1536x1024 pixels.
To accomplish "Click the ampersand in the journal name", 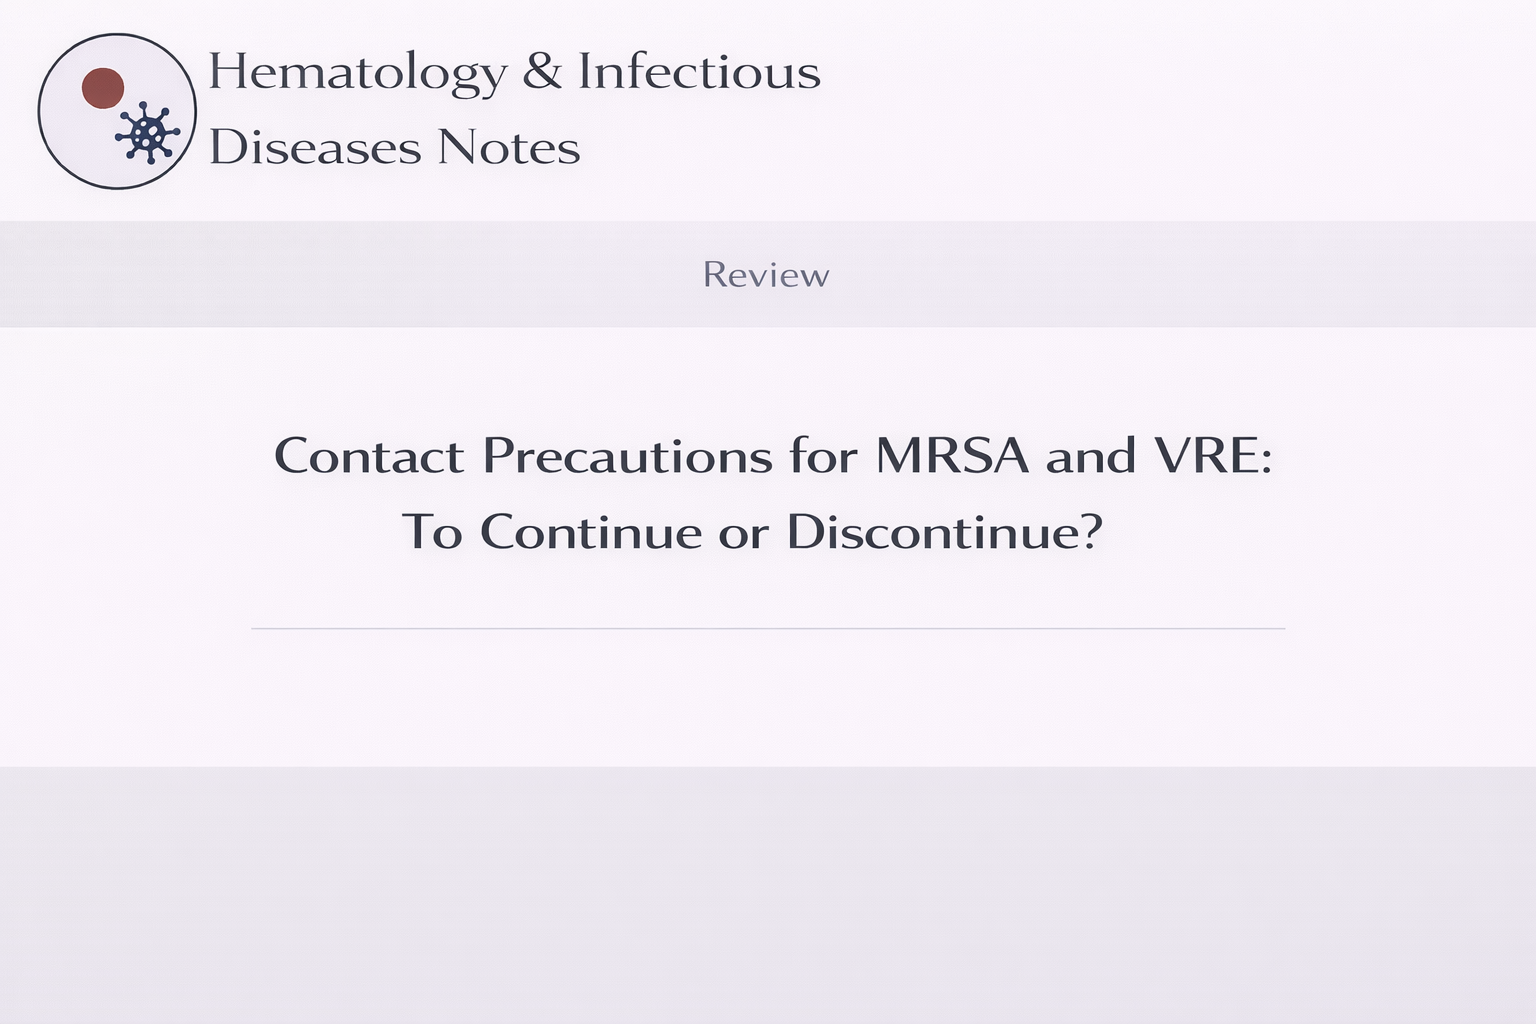I will (541, 72).
